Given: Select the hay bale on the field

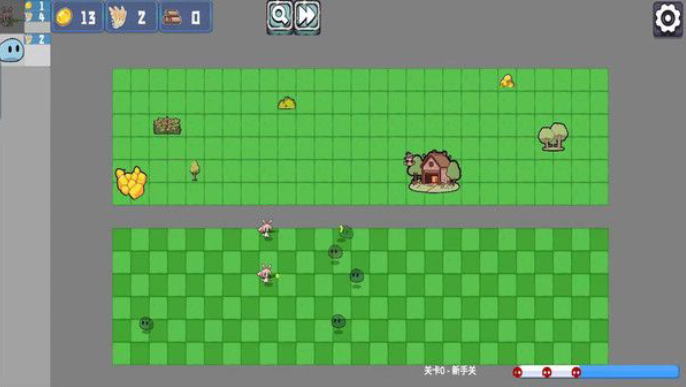Looking at the screenshot, I should [287, 103].
